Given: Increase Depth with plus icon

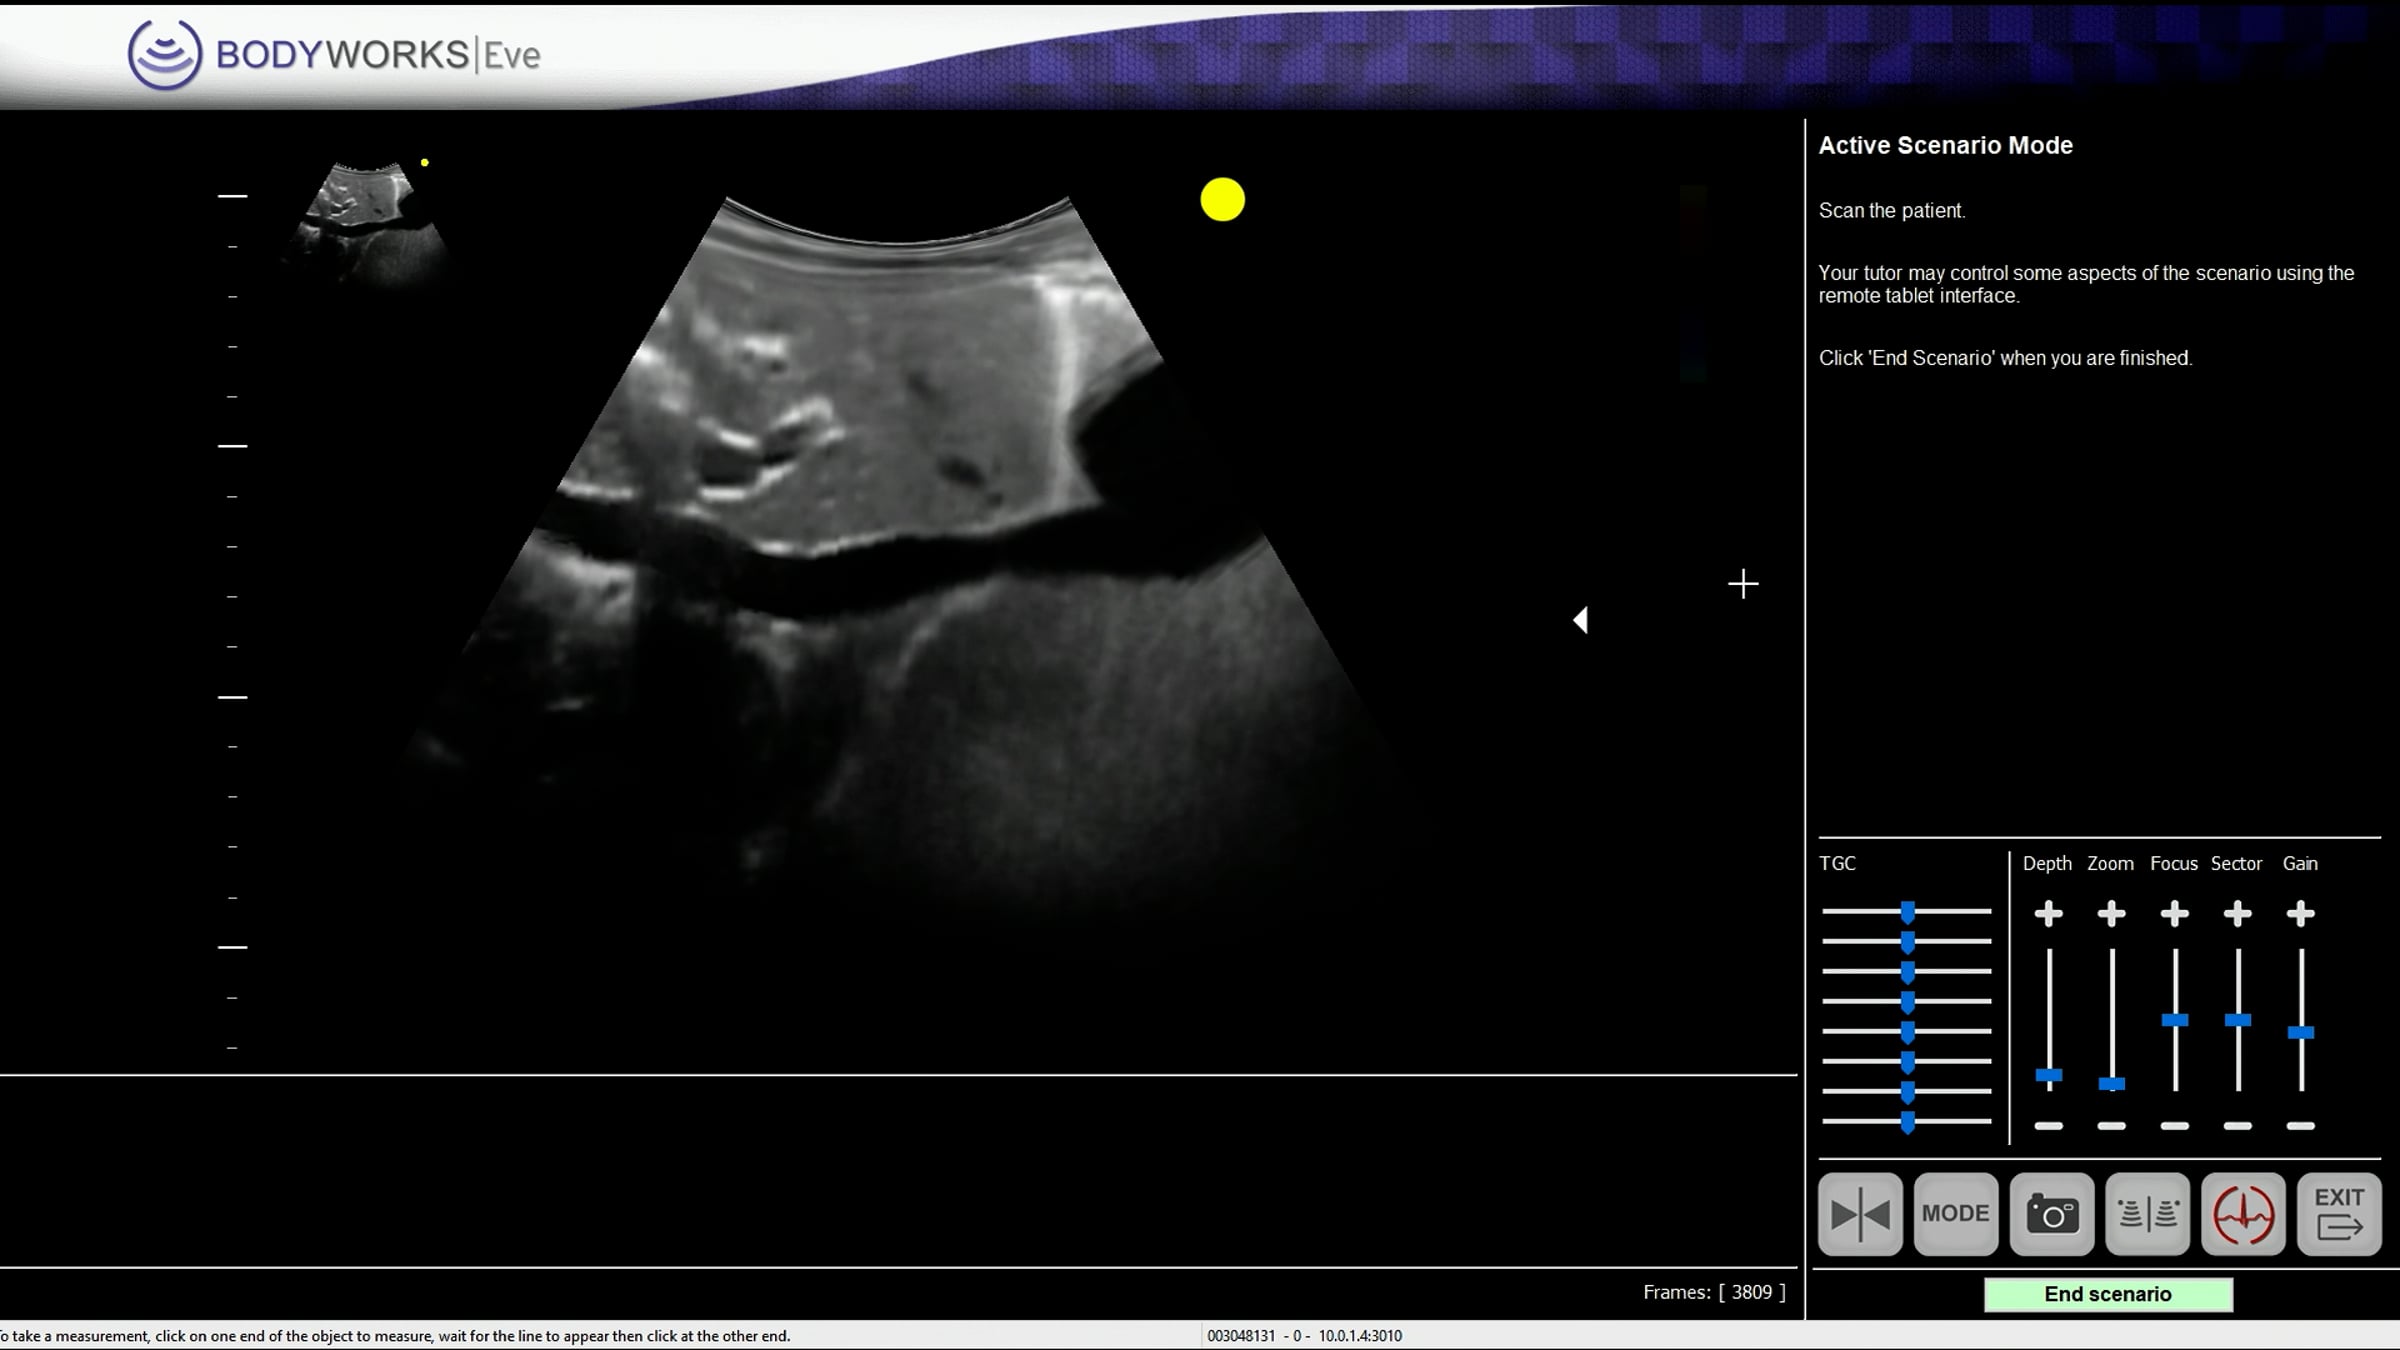Looking at the screenshot, I should coord(2048,913).
